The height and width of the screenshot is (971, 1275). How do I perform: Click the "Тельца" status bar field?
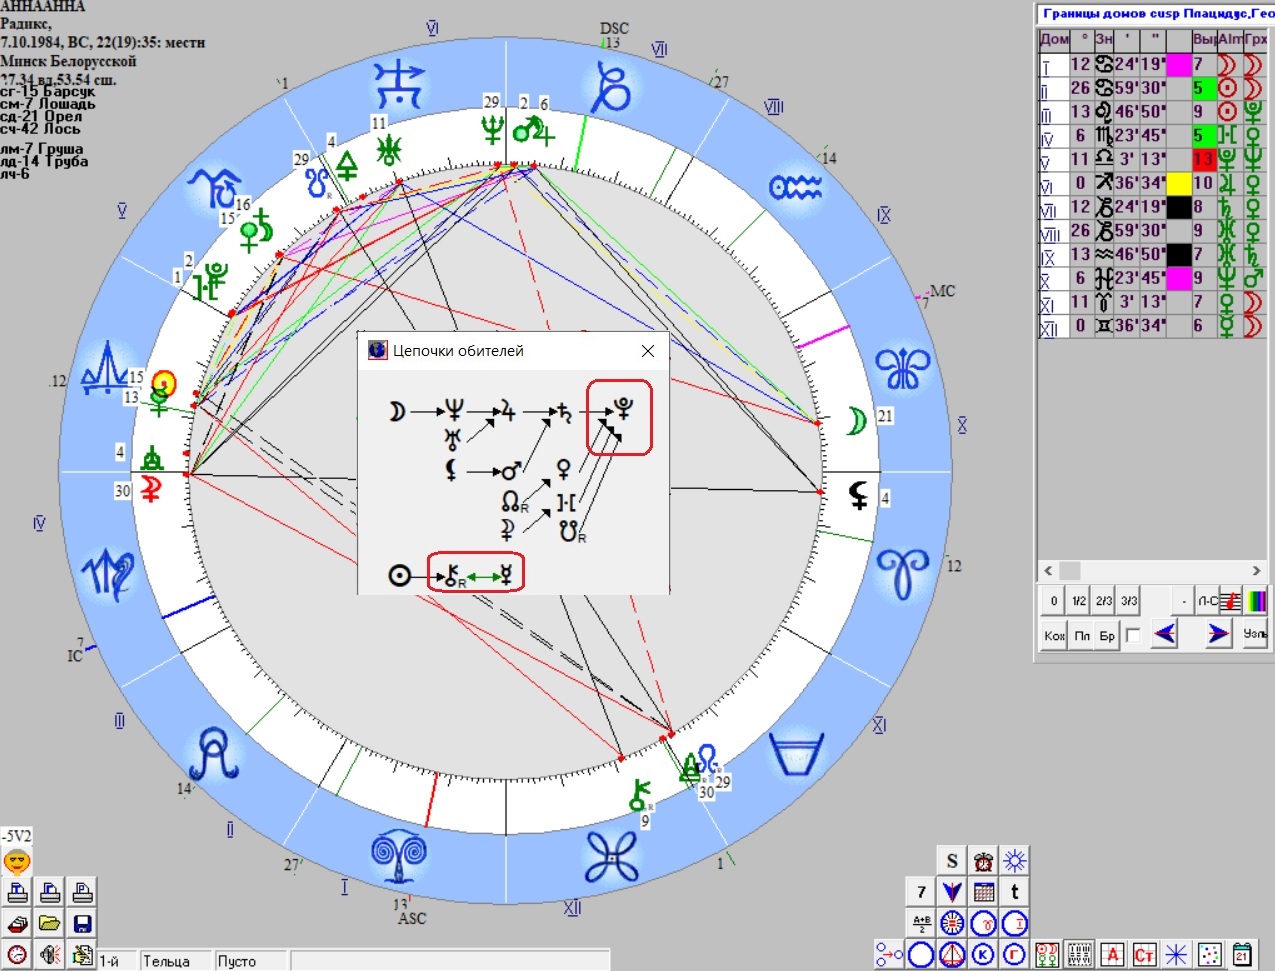click(177, 961)
